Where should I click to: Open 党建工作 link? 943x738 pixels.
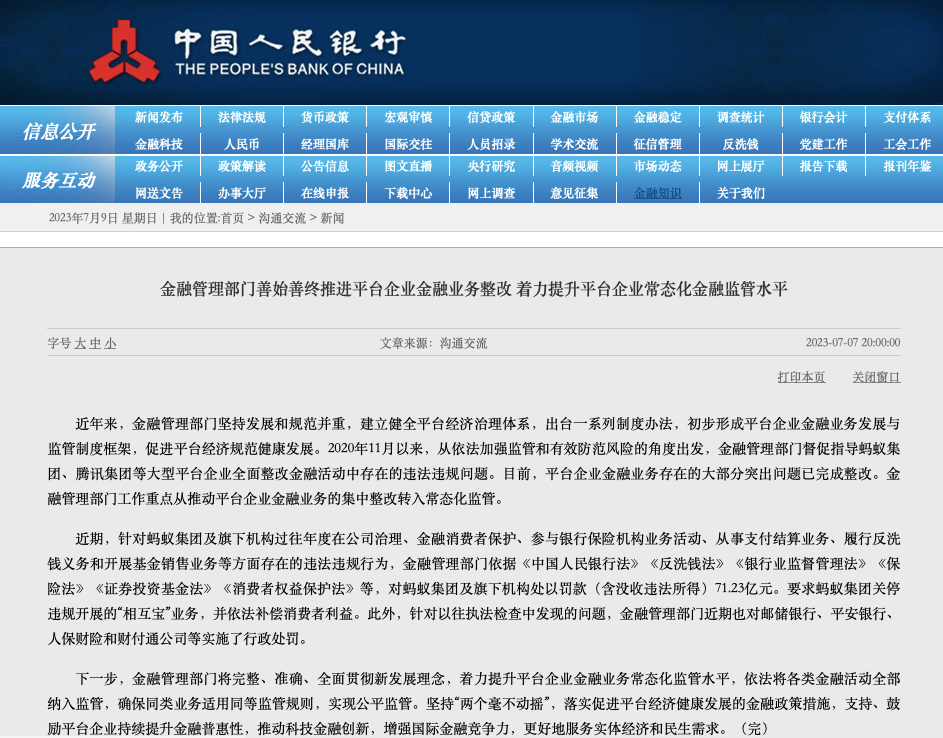(x=823, y=144)
